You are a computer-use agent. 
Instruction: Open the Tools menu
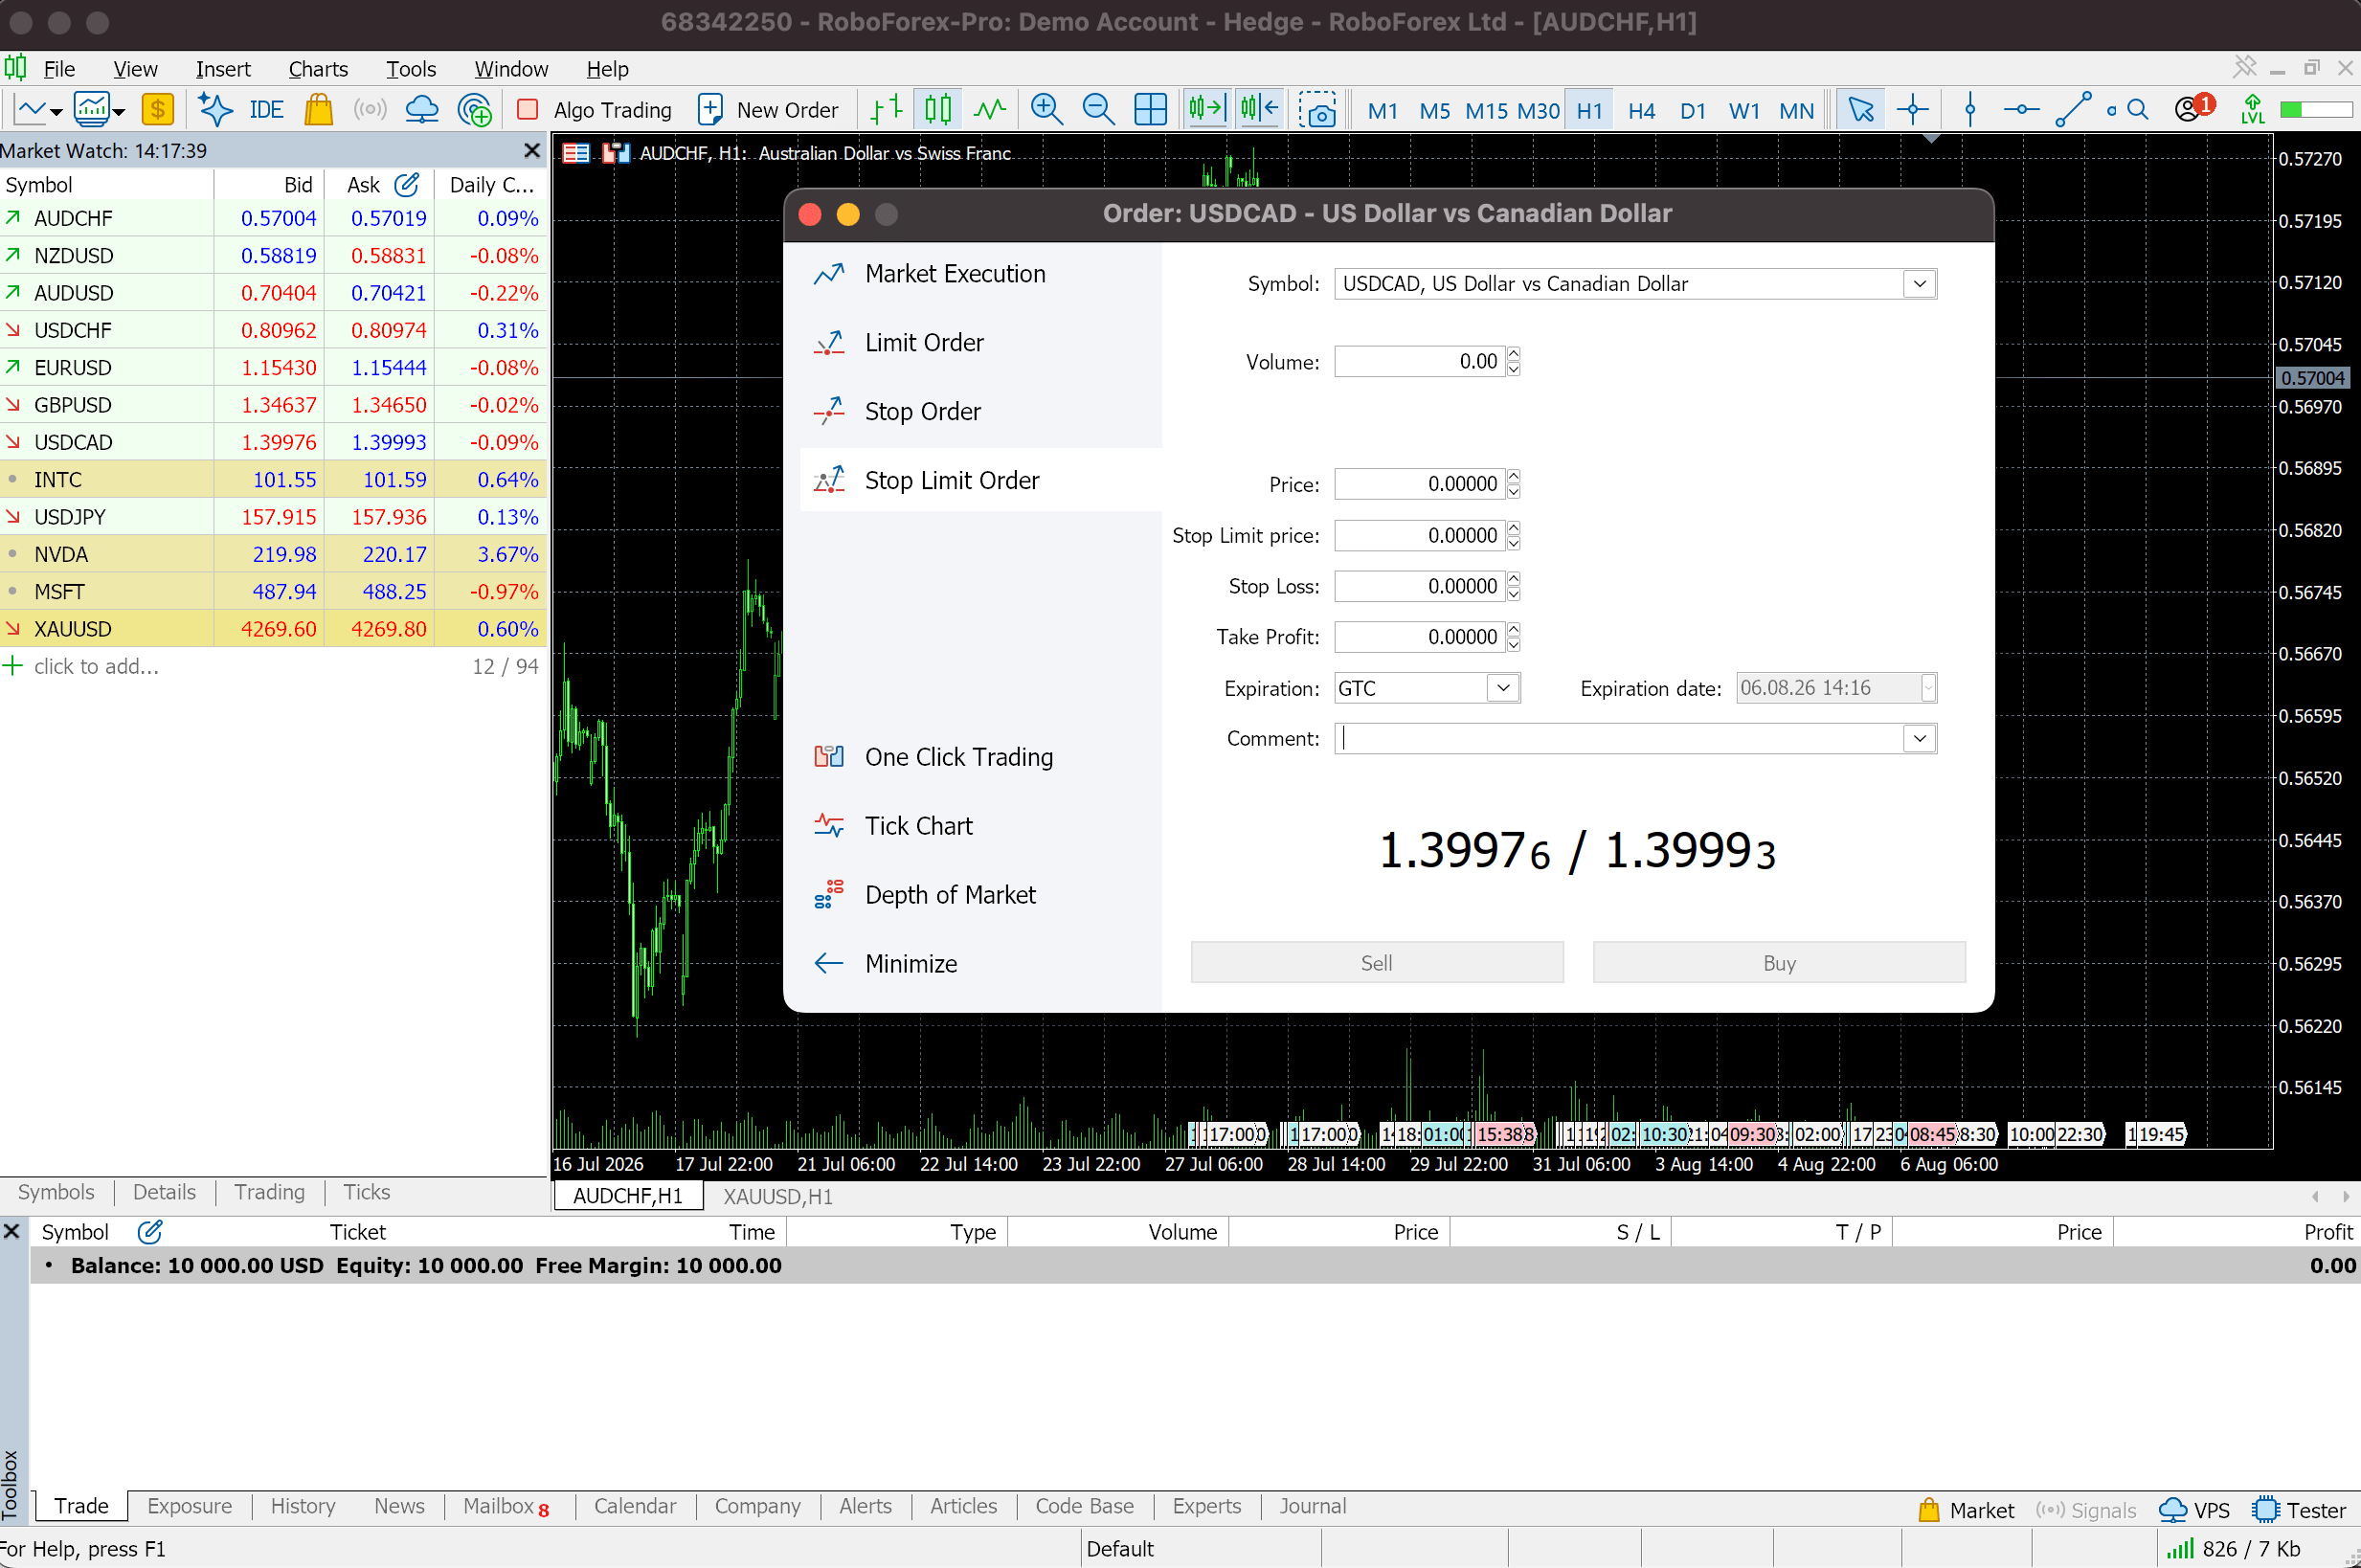coord(411,69)
